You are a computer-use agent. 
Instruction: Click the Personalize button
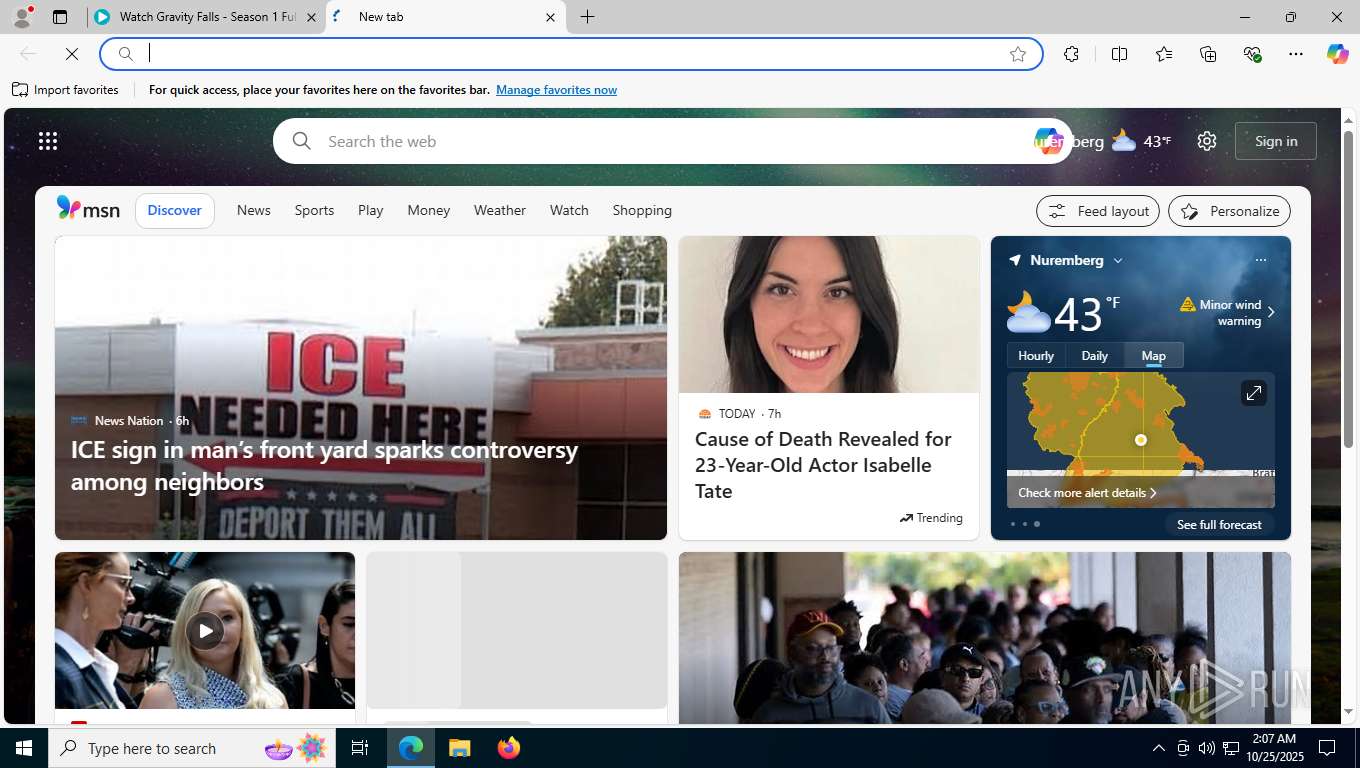(1230, 211)
